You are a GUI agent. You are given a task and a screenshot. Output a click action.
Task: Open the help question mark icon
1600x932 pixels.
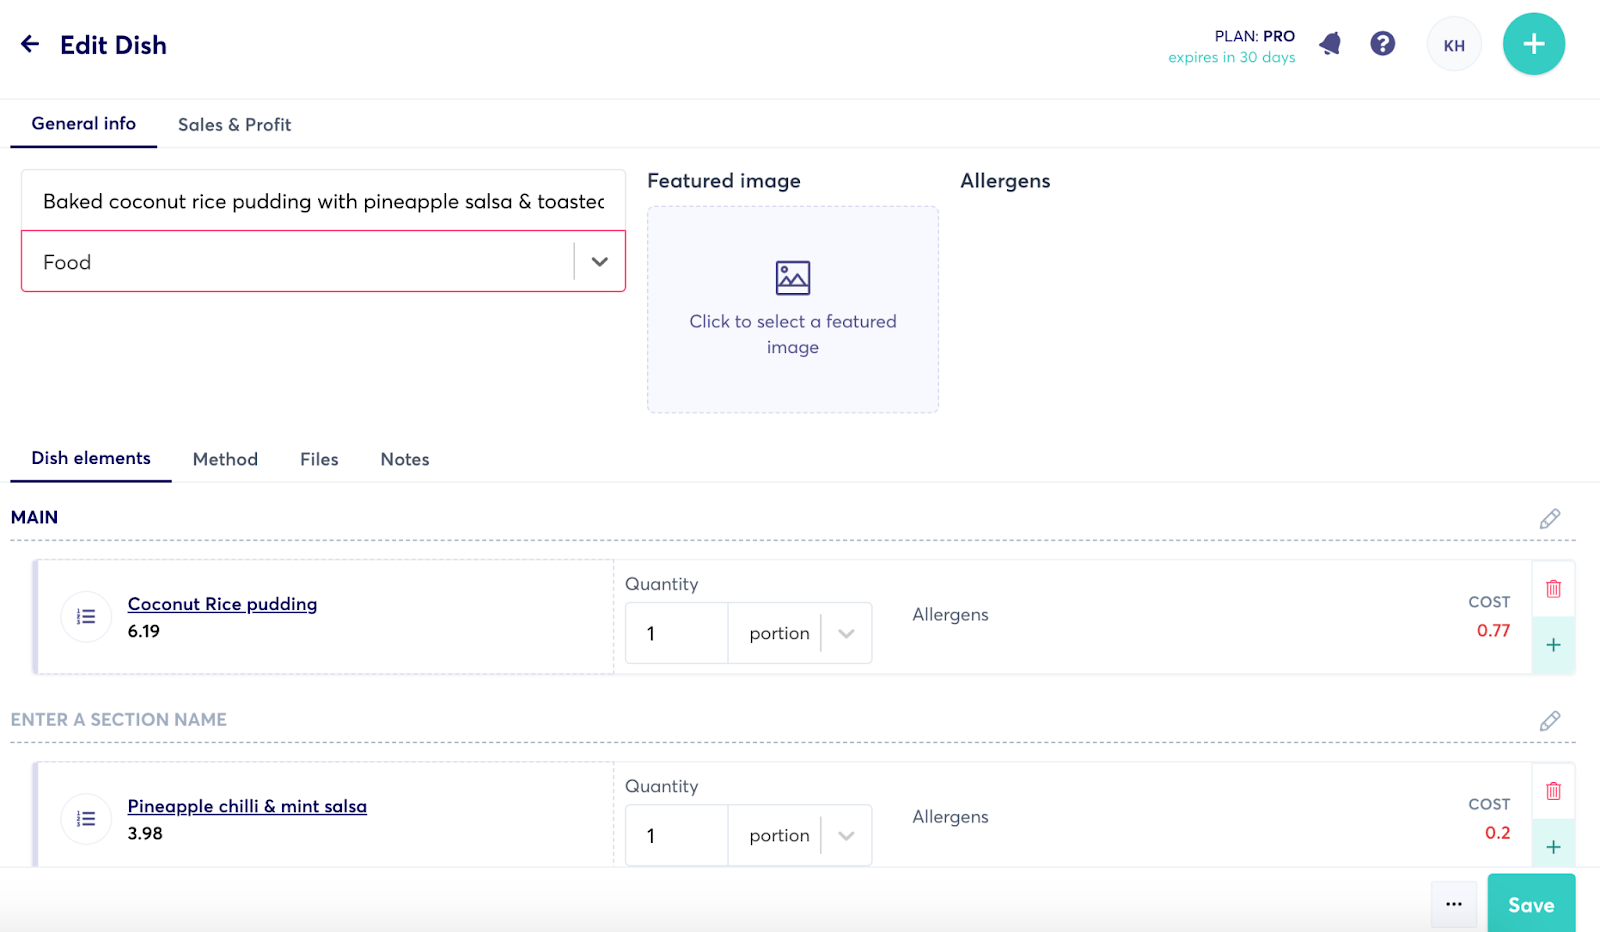1383,44
